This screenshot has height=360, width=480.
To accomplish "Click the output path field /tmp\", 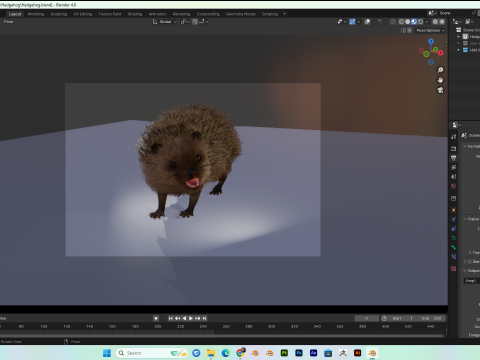I will tap(472, 281).
